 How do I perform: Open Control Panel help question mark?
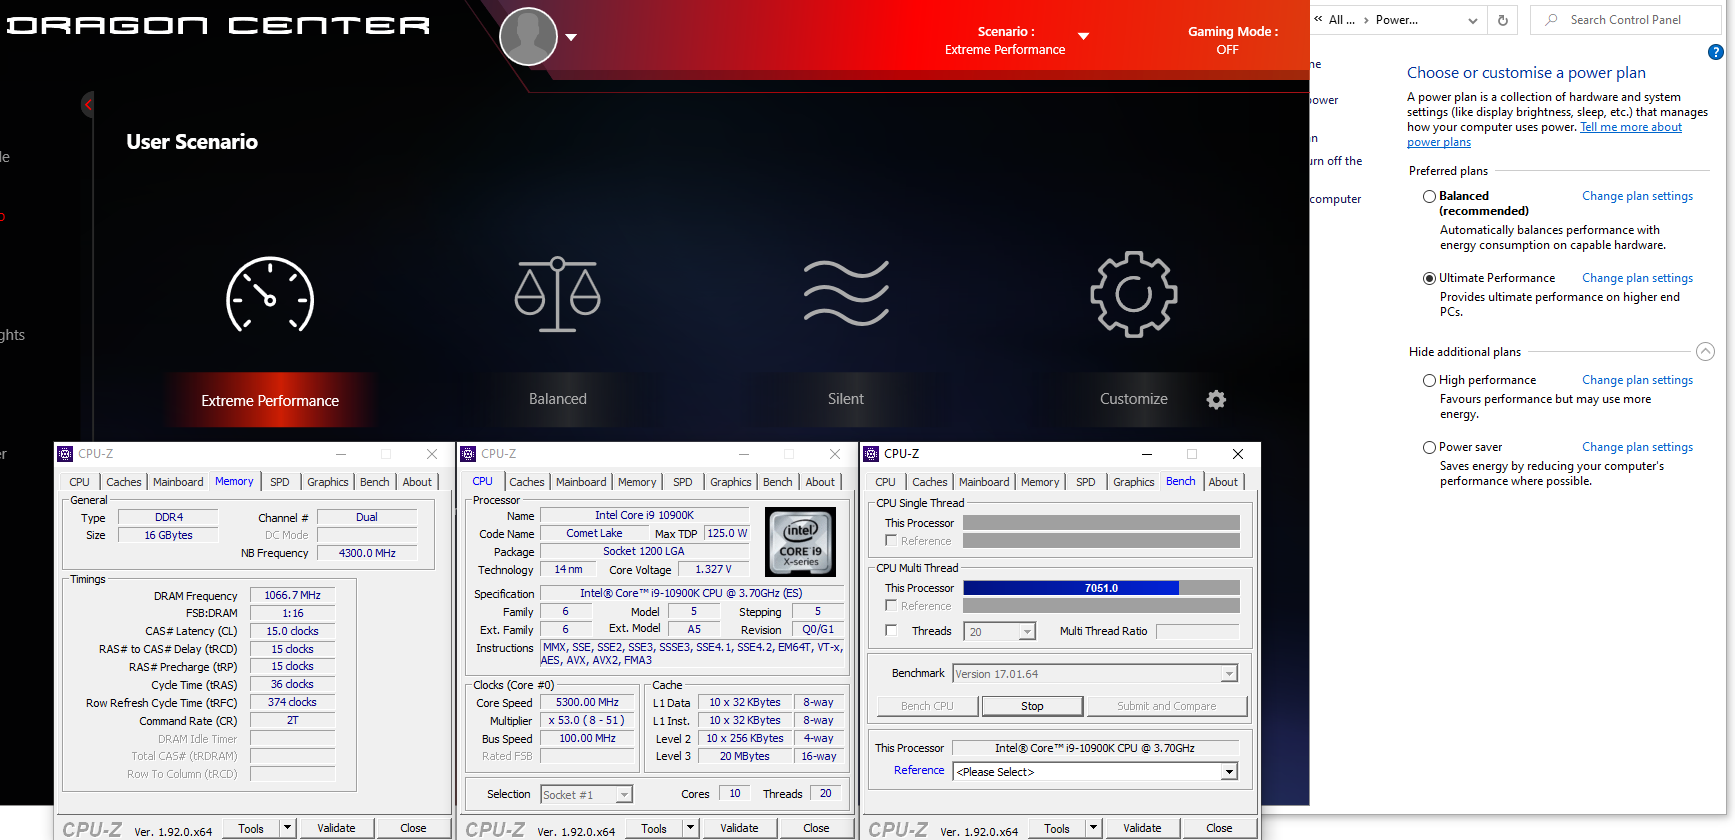pos(1716,53)
